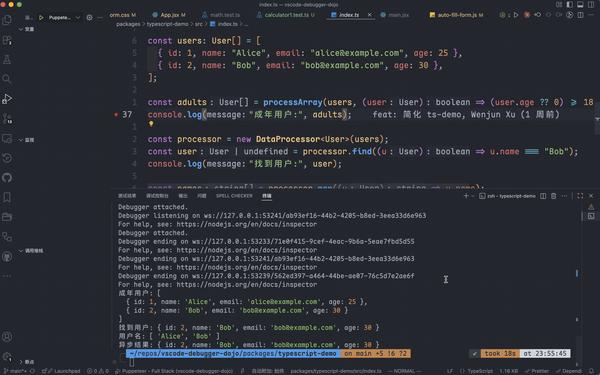
Task: Kill the terminal with the trash icon
Action: [553, 196]
